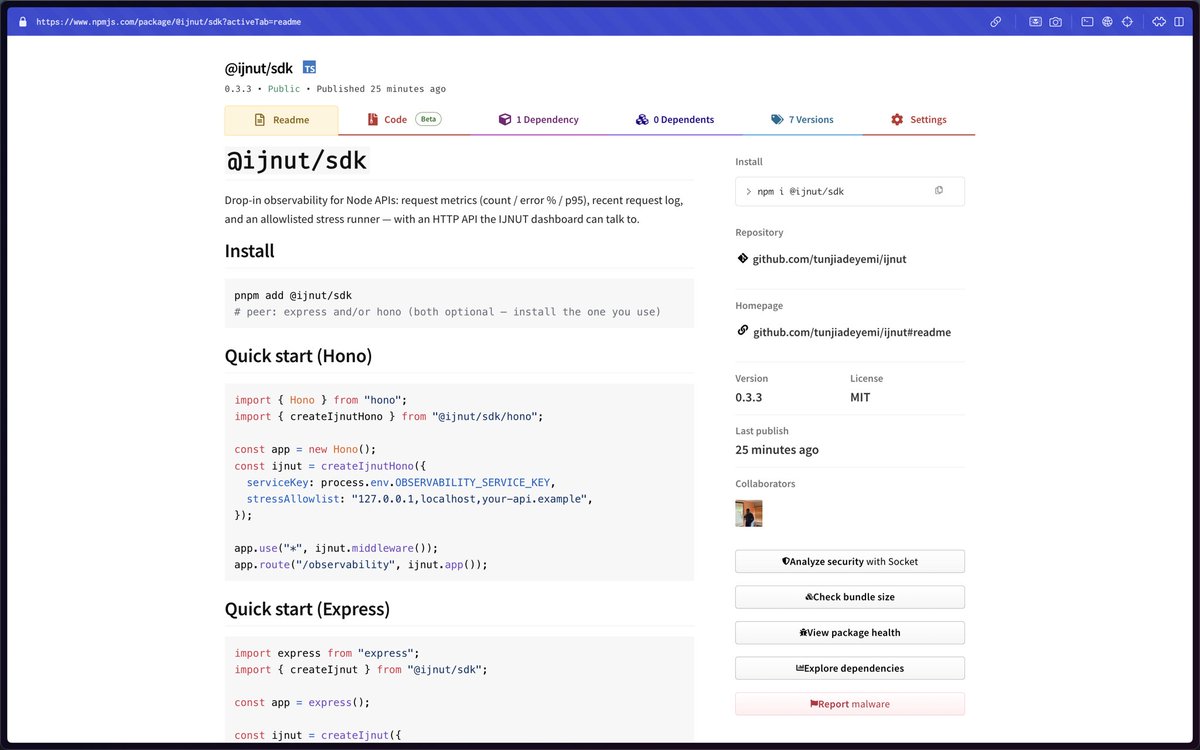Click the Last publish 25 minutes ago value
The image size is (1200, 750).
click(x=777, y=450)
